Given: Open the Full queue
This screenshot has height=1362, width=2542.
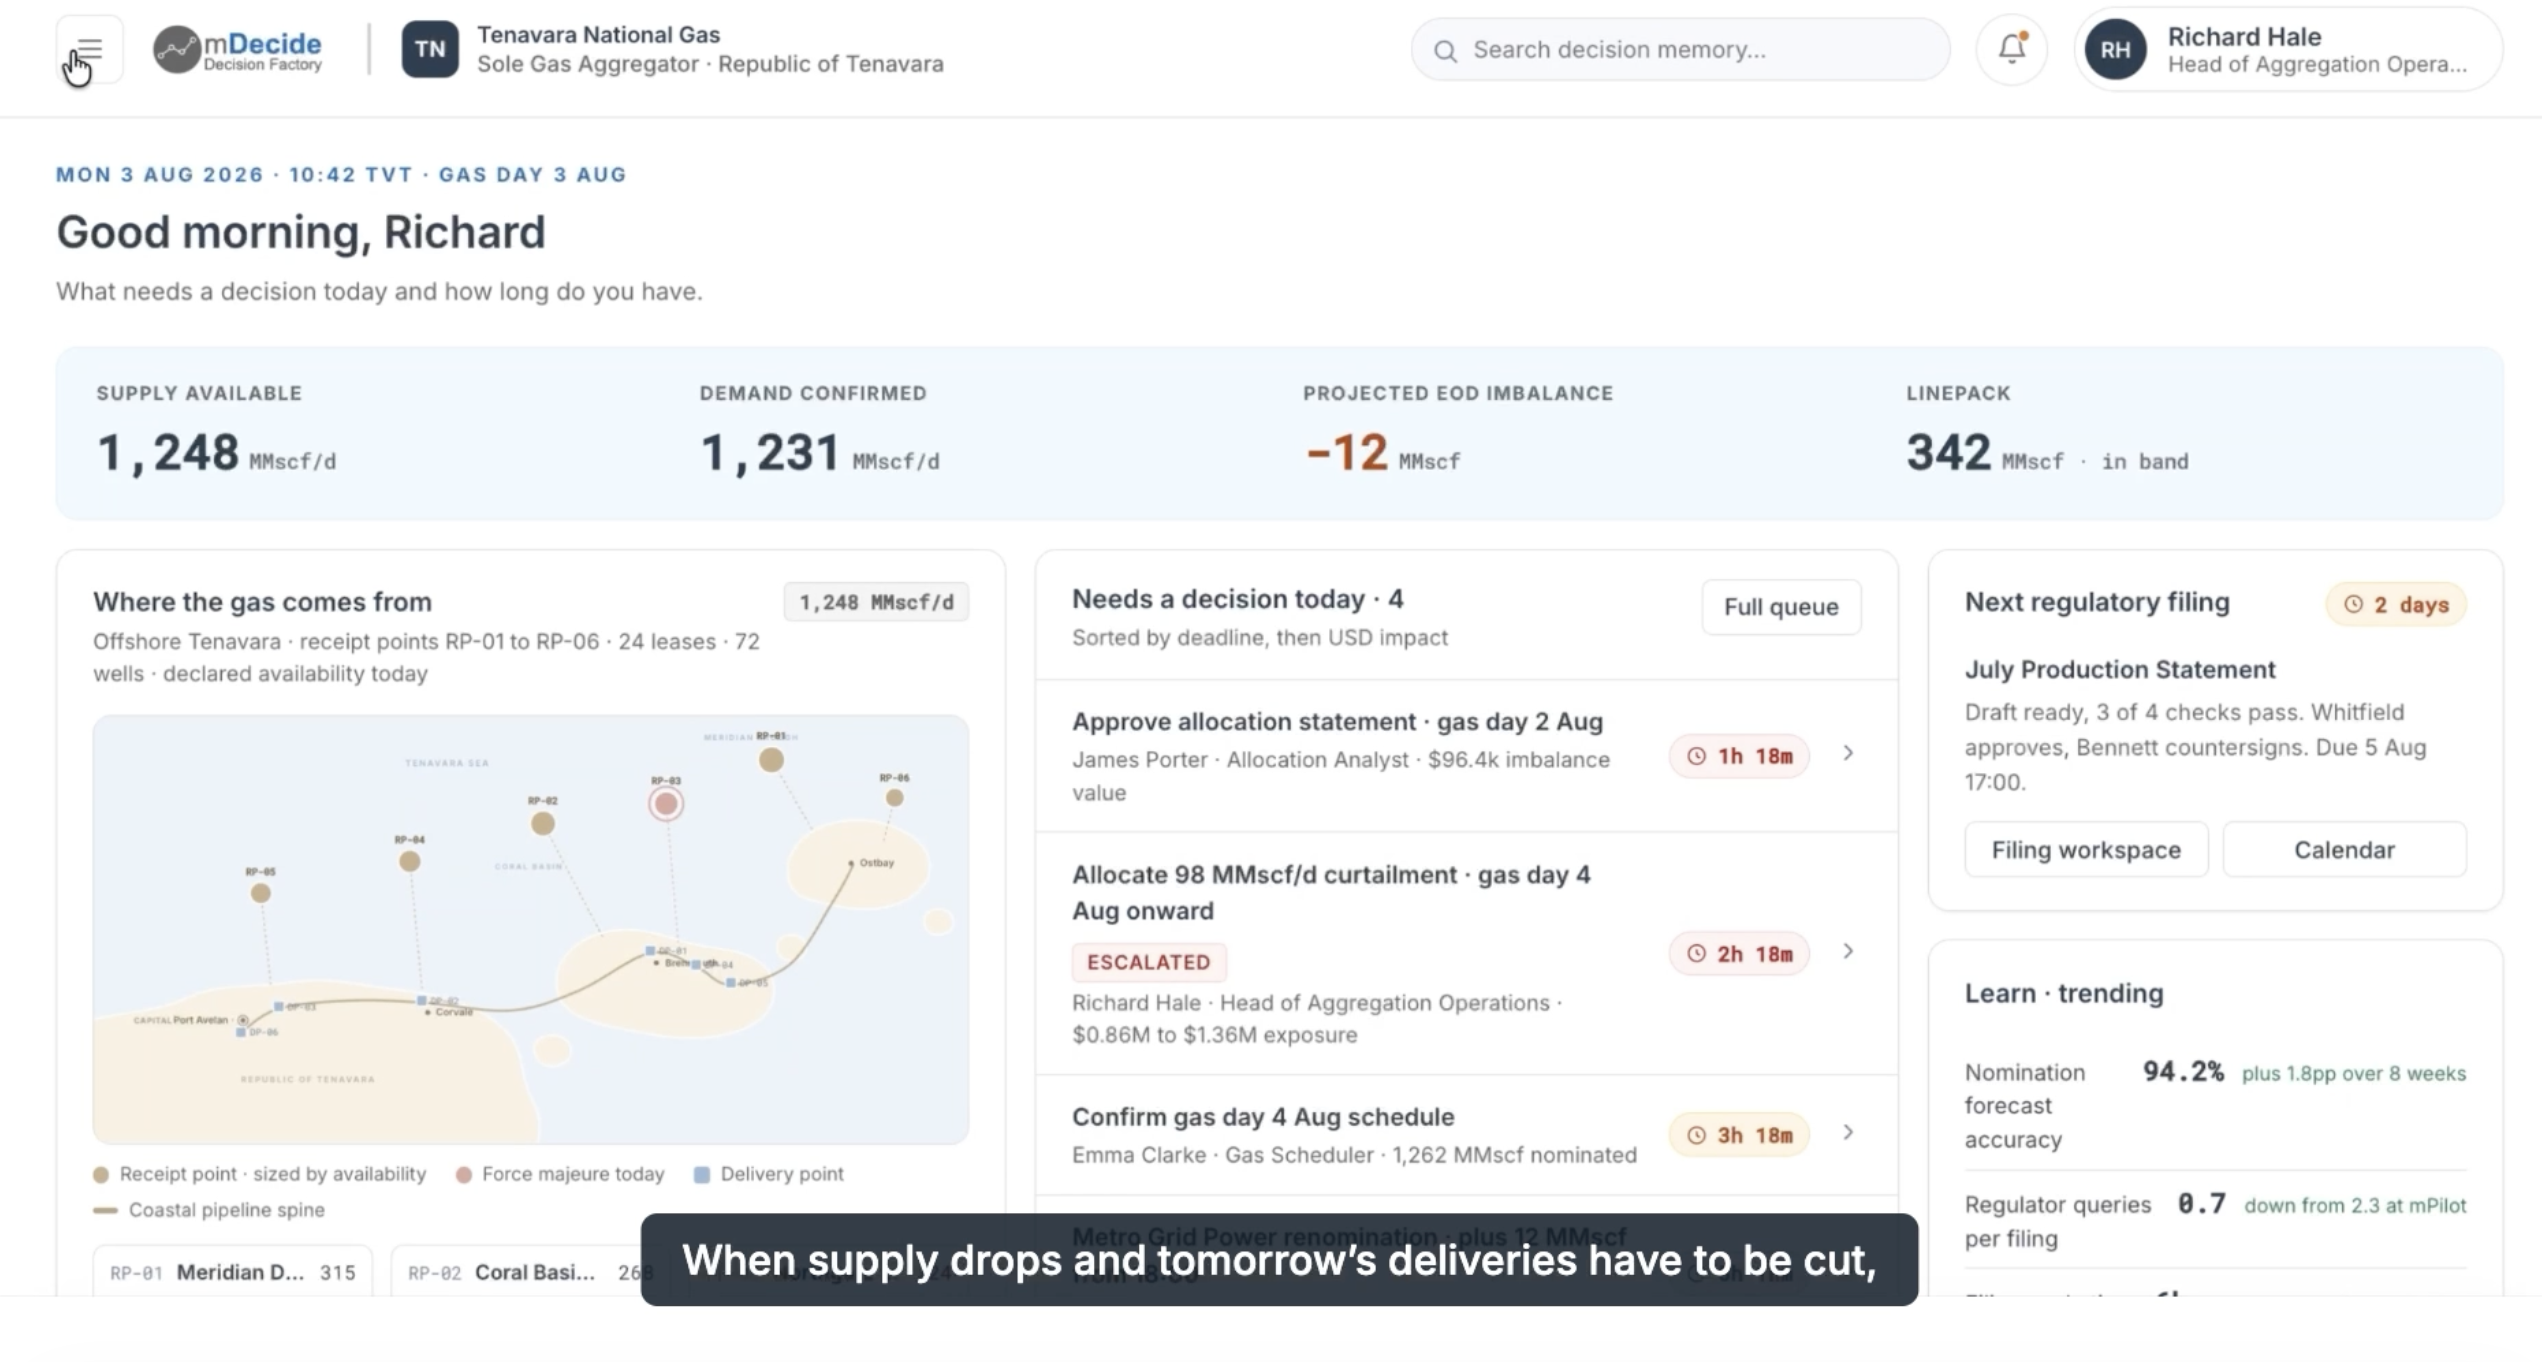Looking at the screenshot, I should click(x=1781, y=607).
